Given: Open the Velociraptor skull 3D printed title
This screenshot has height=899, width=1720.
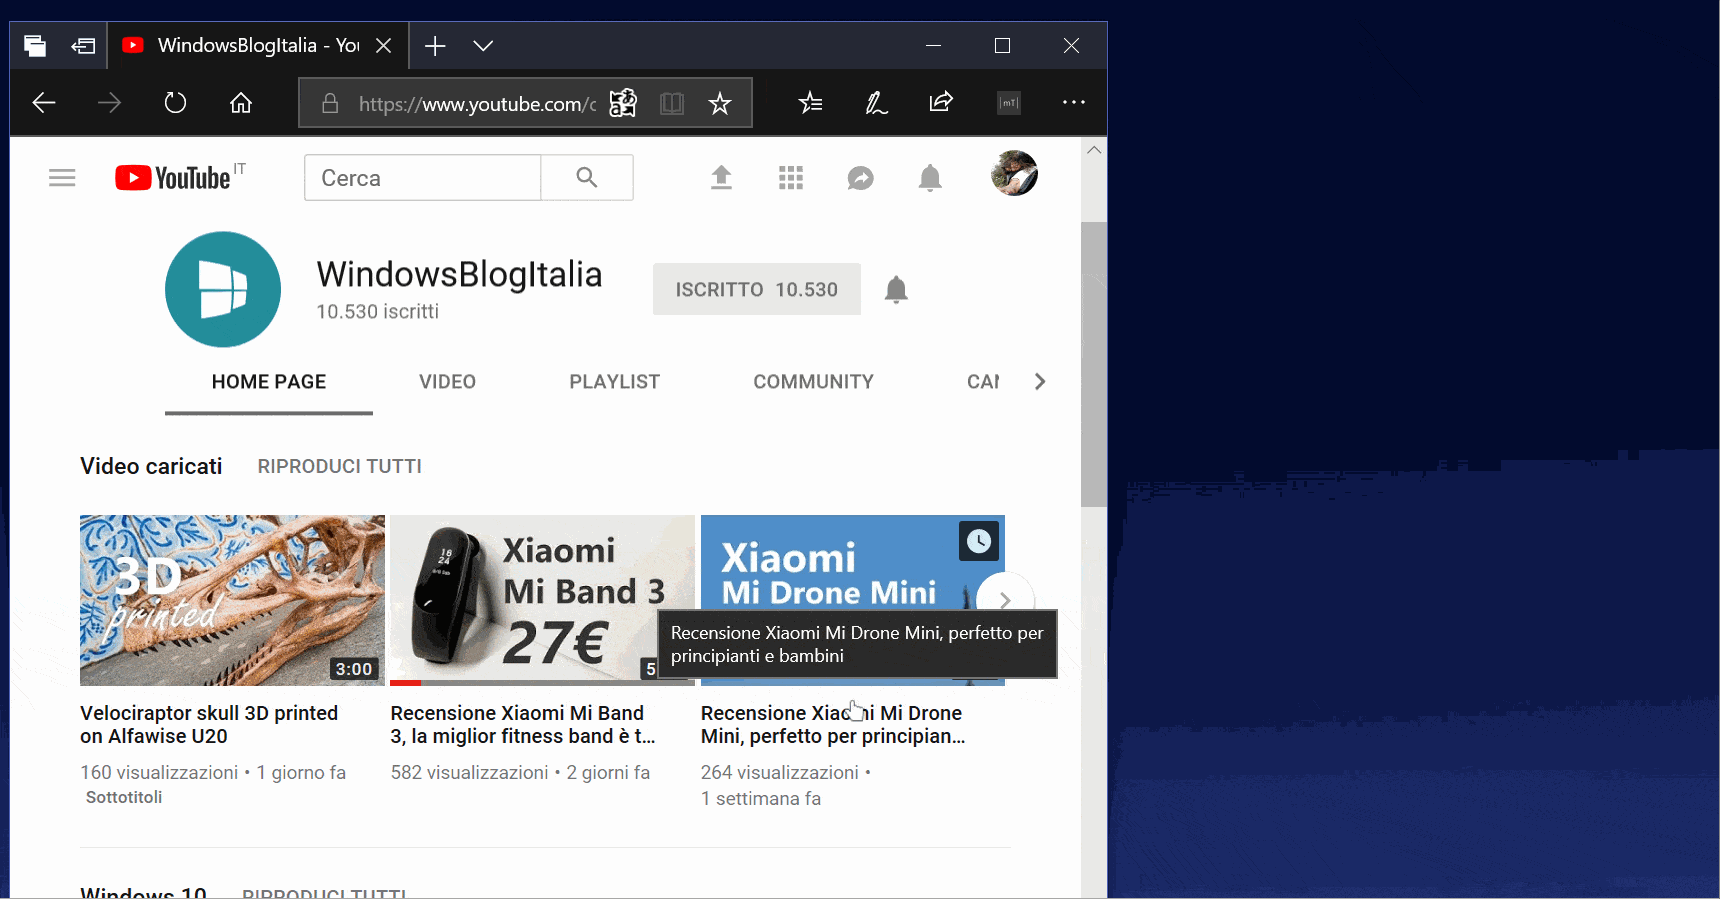Looking at the screenshot, I should [209, 724].
